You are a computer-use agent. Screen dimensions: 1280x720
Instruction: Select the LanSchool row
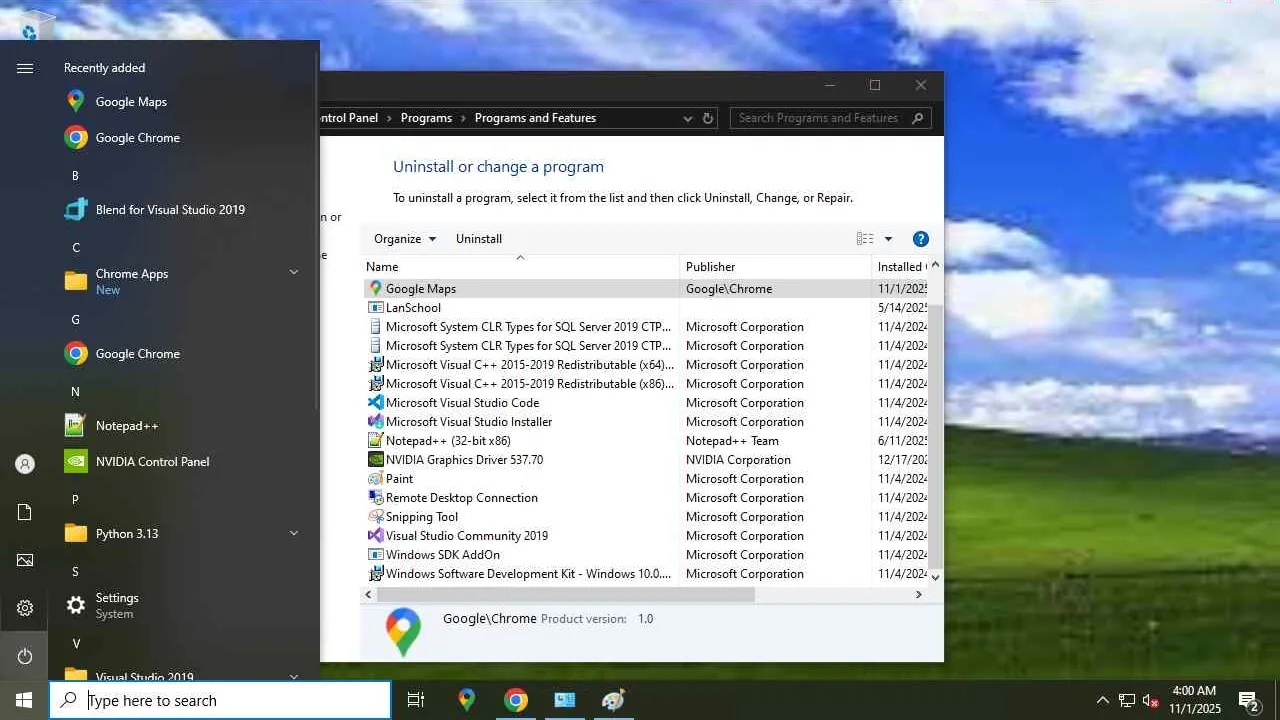click(645, 308)
